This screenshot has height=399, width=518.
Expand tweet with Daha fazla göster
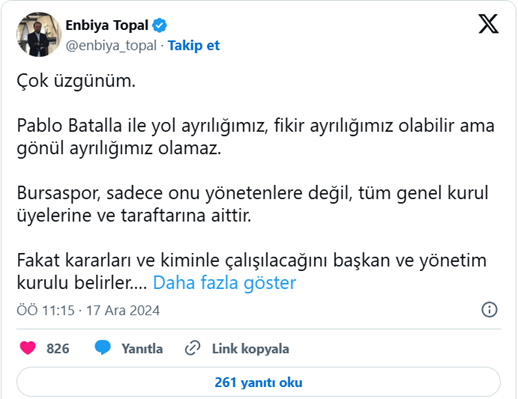coord(224,283)
